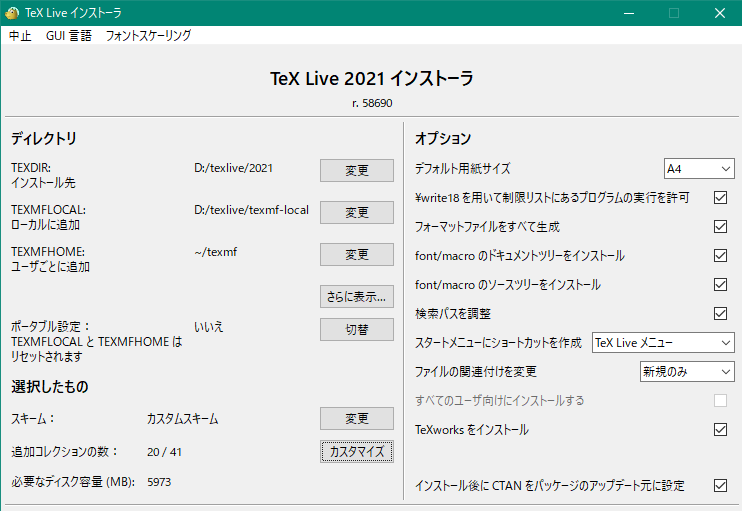The height and width of the screenshot is (511, 742).
Task: Toggle CTAN update source checkbox
Action: [720, 485]
